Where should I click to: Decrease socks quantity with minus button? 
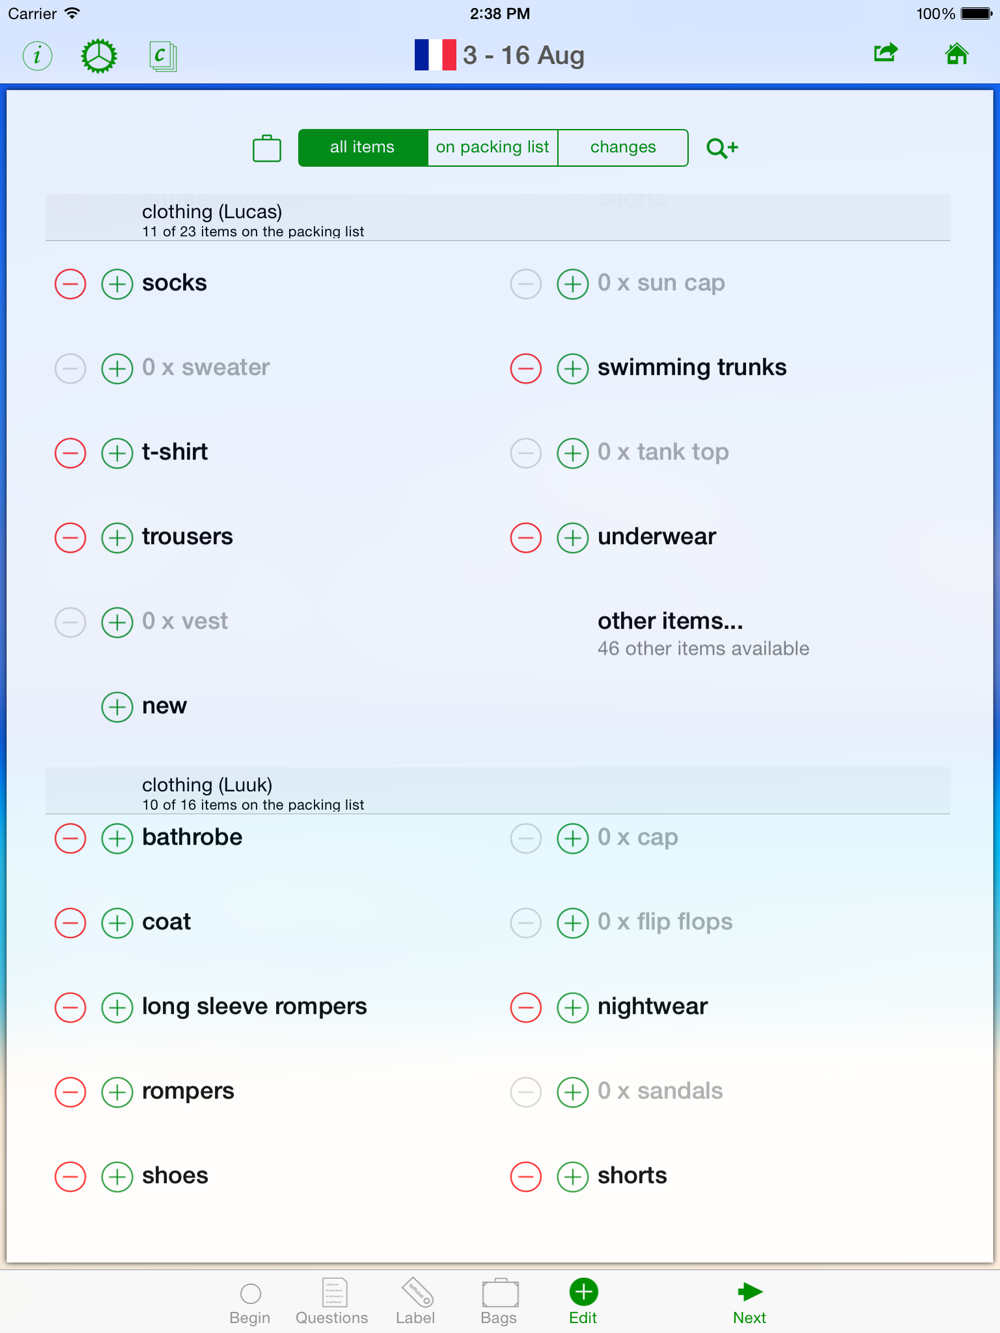pos(70,284)
